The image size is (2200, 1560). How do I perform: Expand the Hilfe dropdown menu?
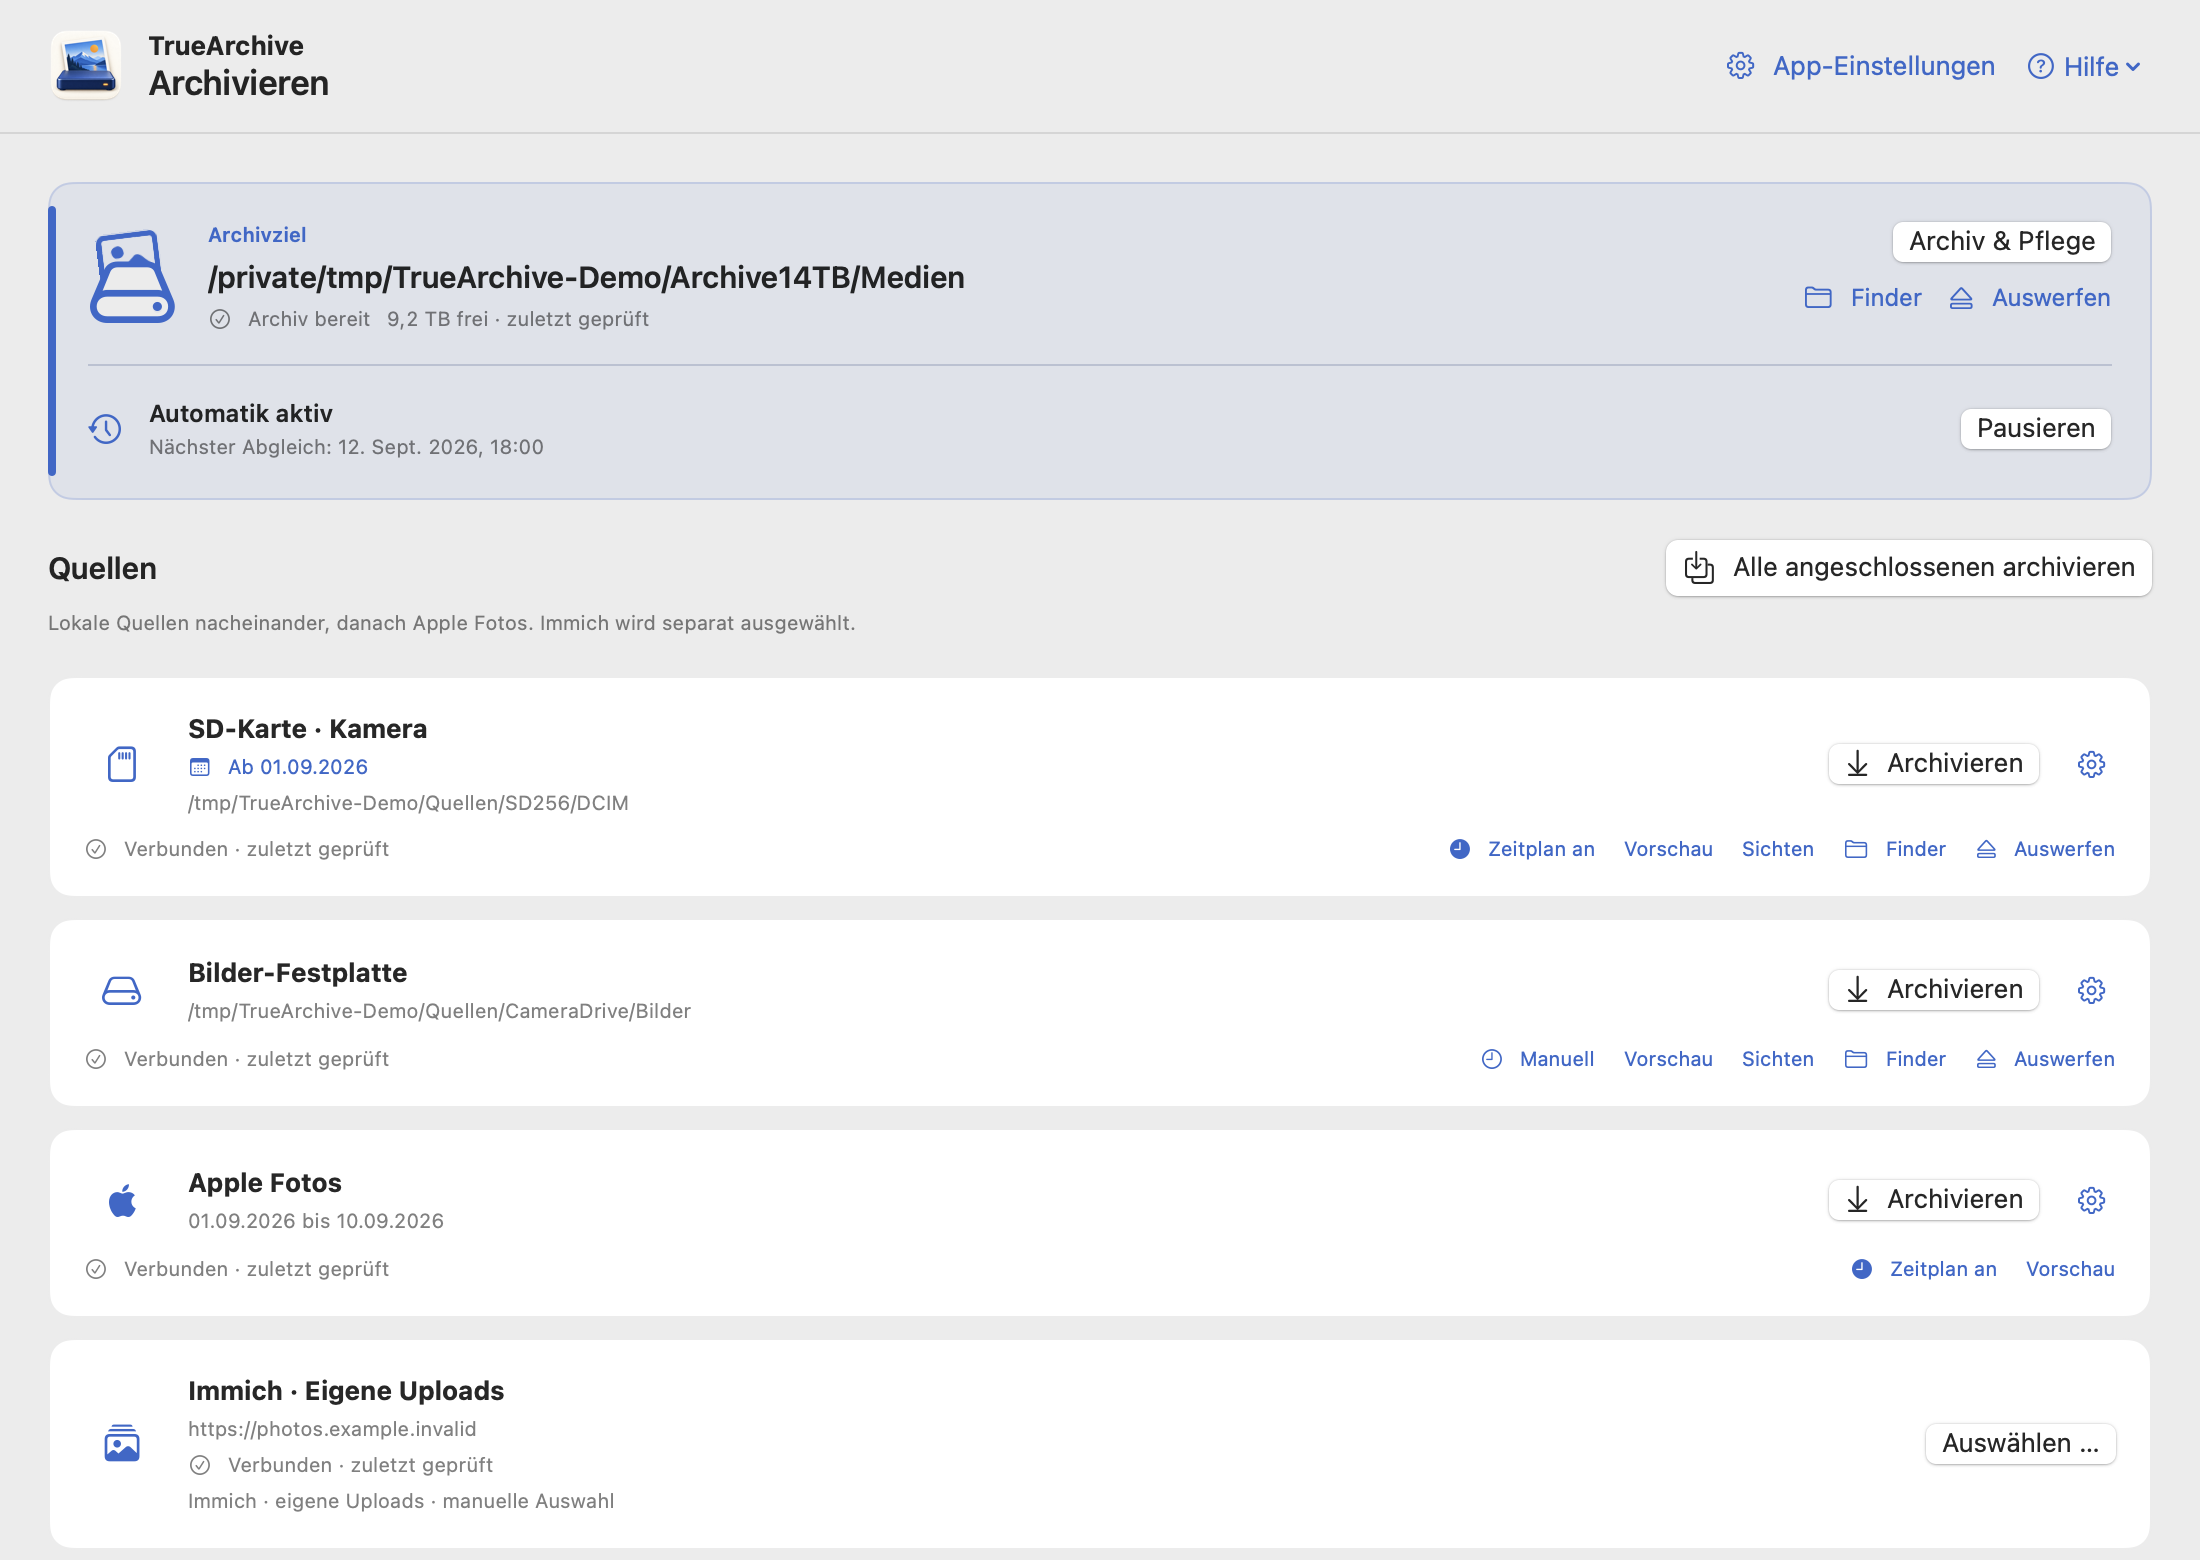pos(2084,67)
